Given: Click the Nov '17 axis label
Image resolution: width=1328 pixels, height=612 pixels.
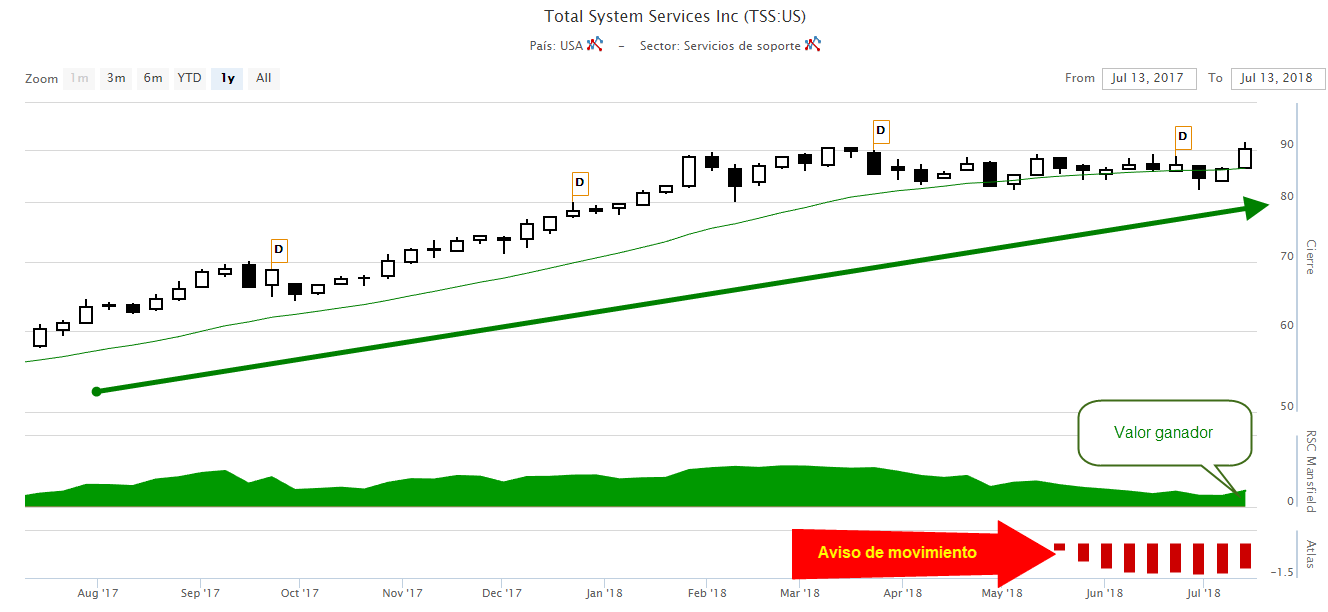Looking at the screenshot, I should 400,594.
